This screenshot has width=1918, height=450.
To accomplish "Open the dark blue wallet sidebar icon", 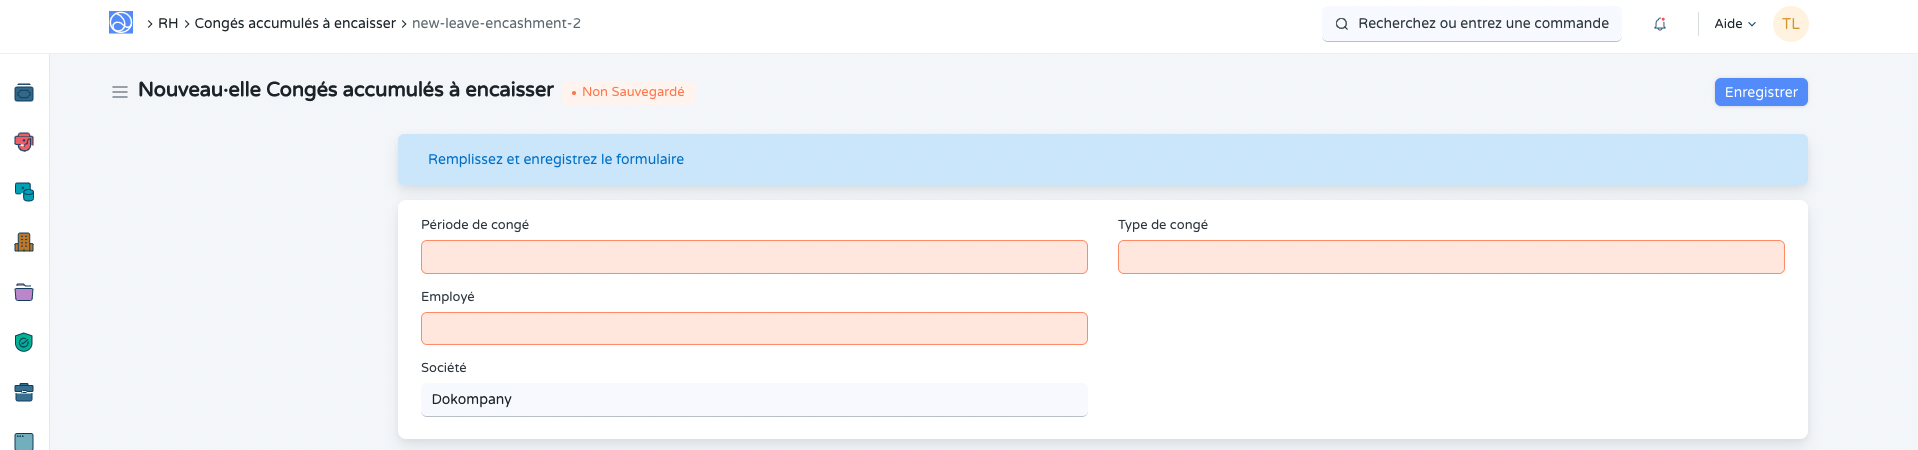I will pyautogui.click(x=24, y=93).
